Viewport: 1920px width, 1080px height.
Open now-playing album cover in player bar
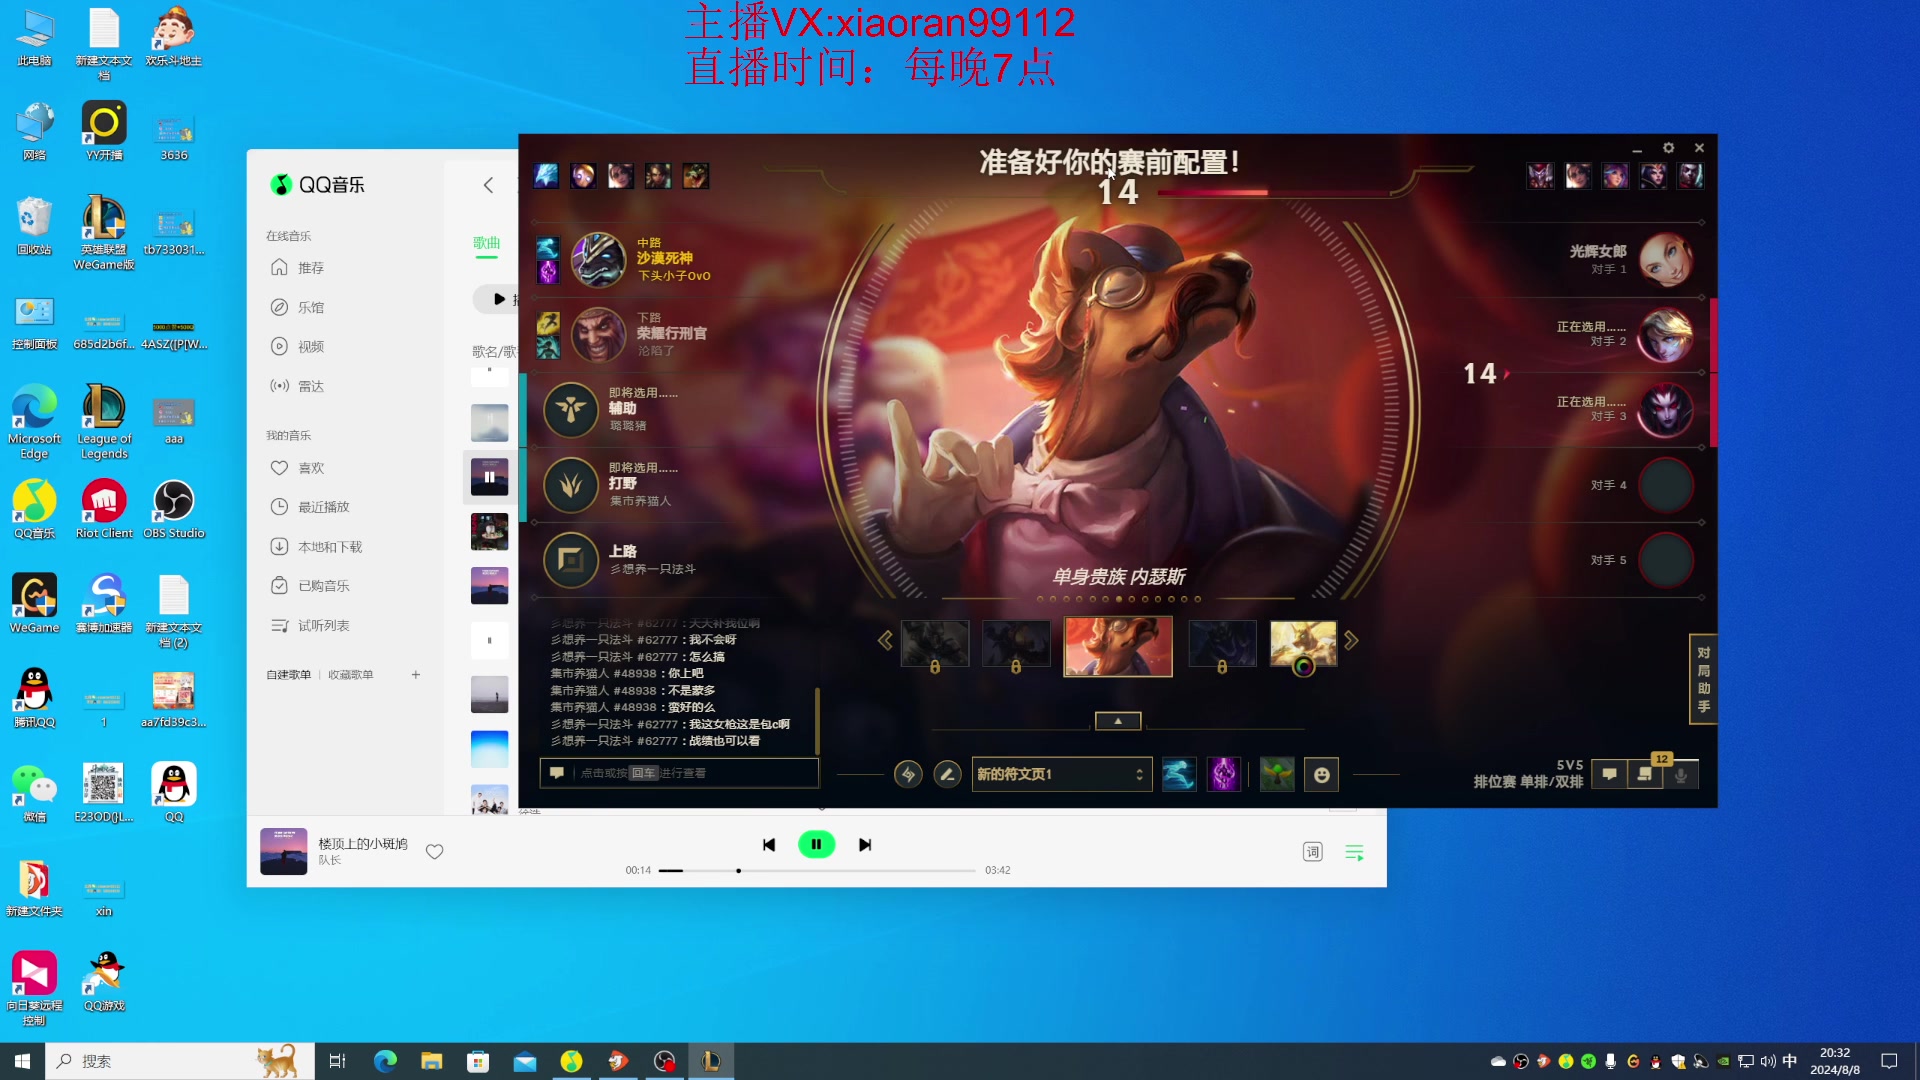click(284, 852)
